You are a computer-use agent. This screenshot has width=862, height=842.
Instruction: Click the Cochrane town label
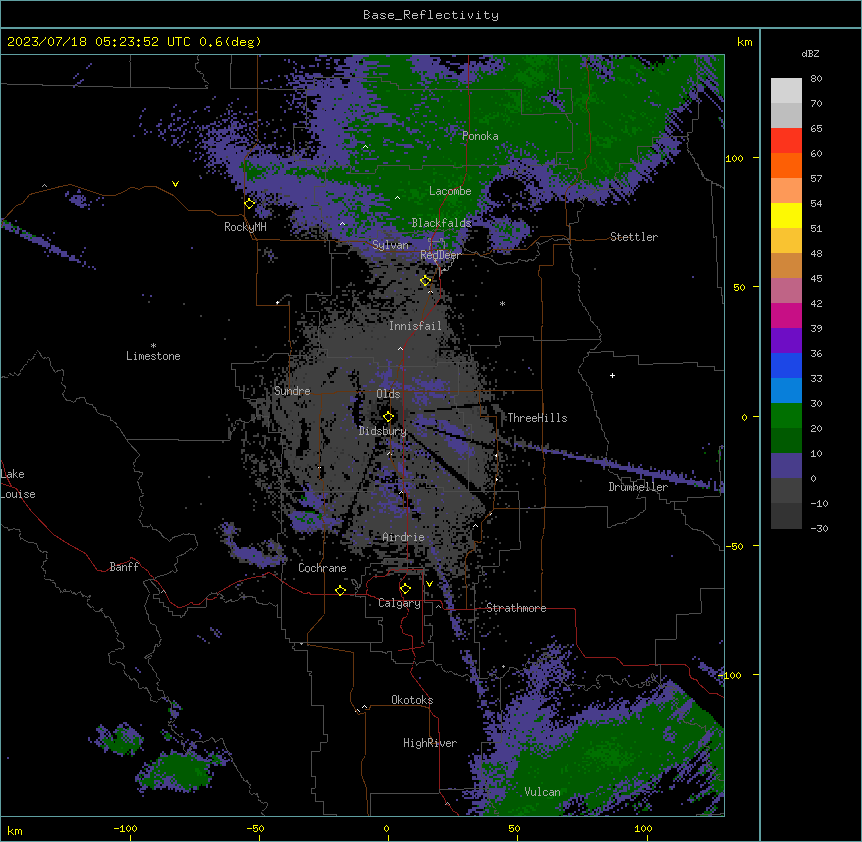[322, 568]
